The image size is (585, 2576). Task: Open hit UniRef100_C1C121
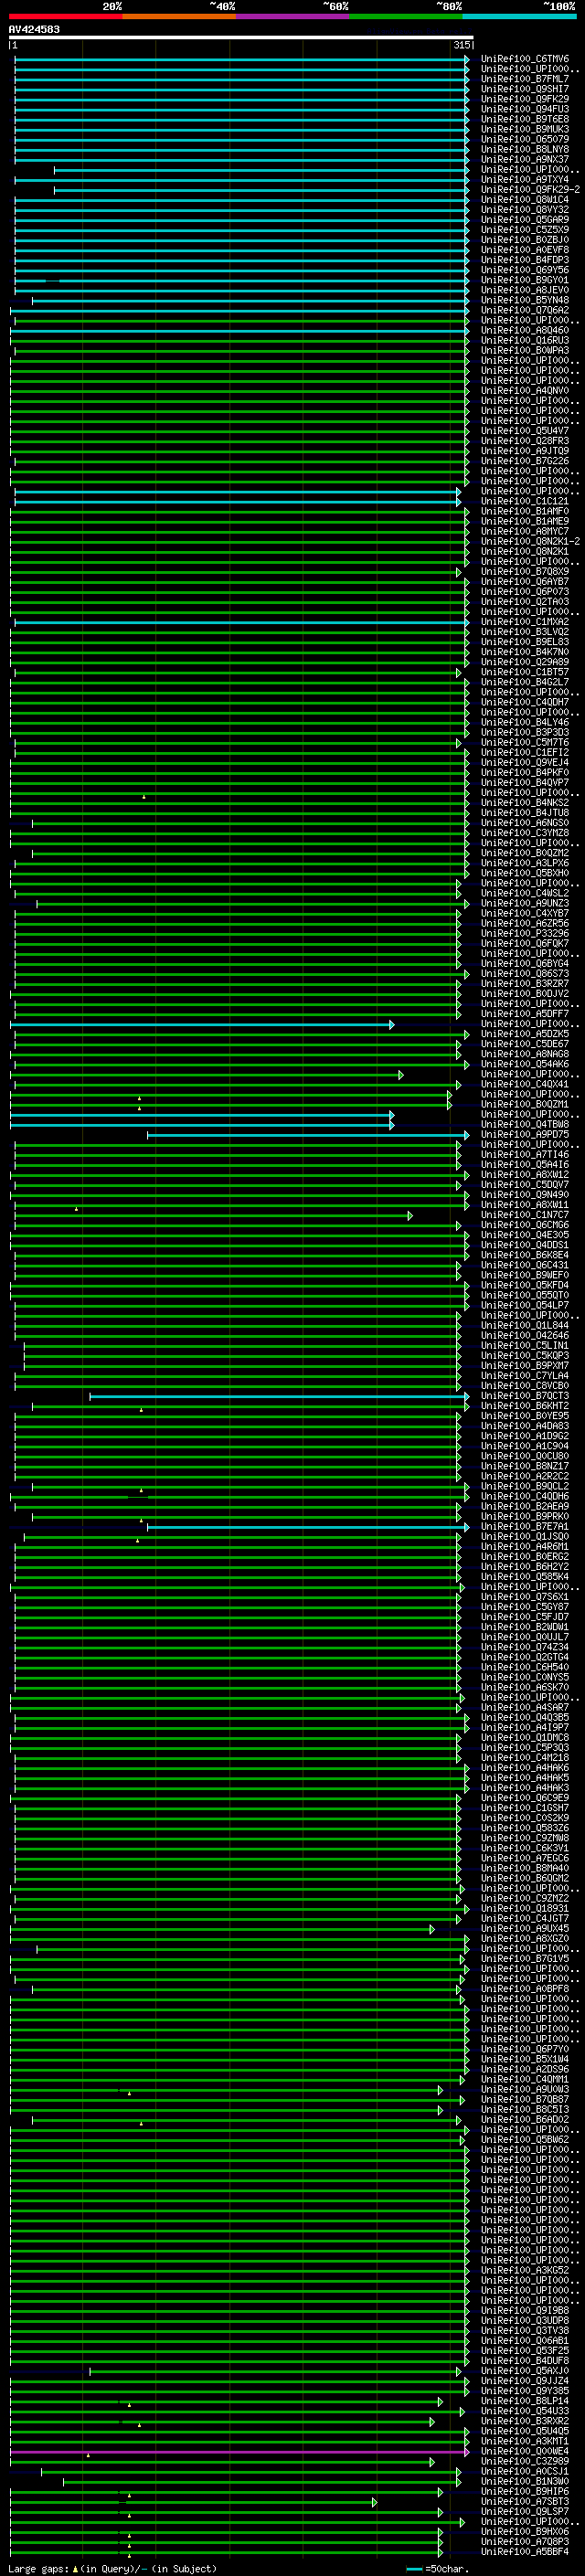coord(524,502)
